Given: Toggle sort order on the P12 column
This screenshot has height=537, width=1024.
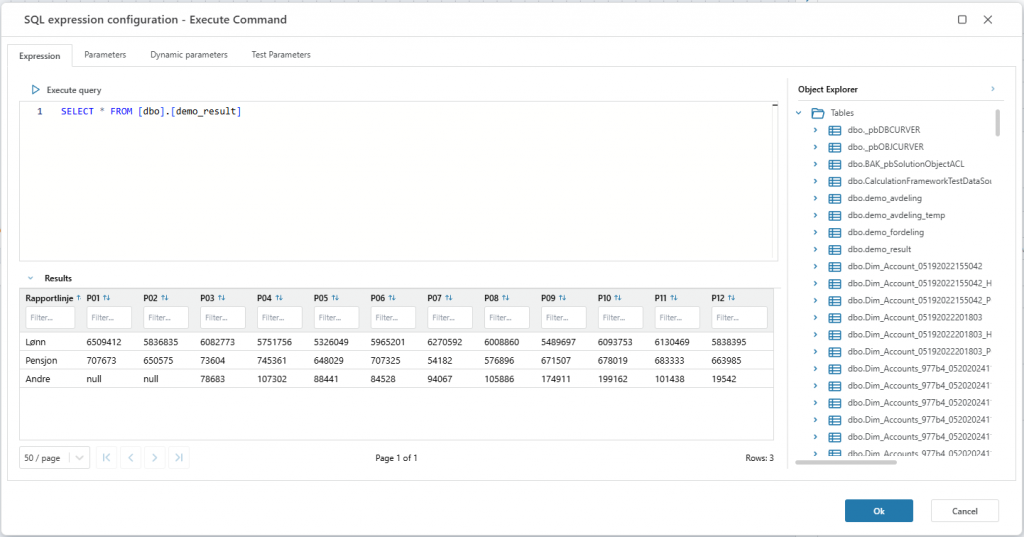Looking at the screenshot, I should tap(732, 298).
